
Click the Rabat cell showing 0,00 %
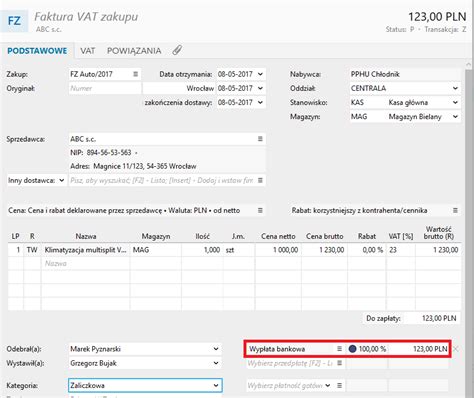(x=367, y=250)
